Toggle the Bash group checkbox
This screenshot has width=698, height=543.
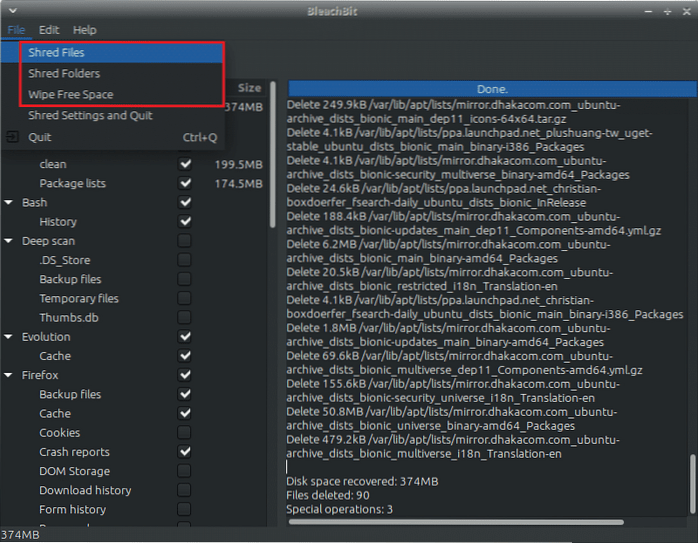click(185, 203)
